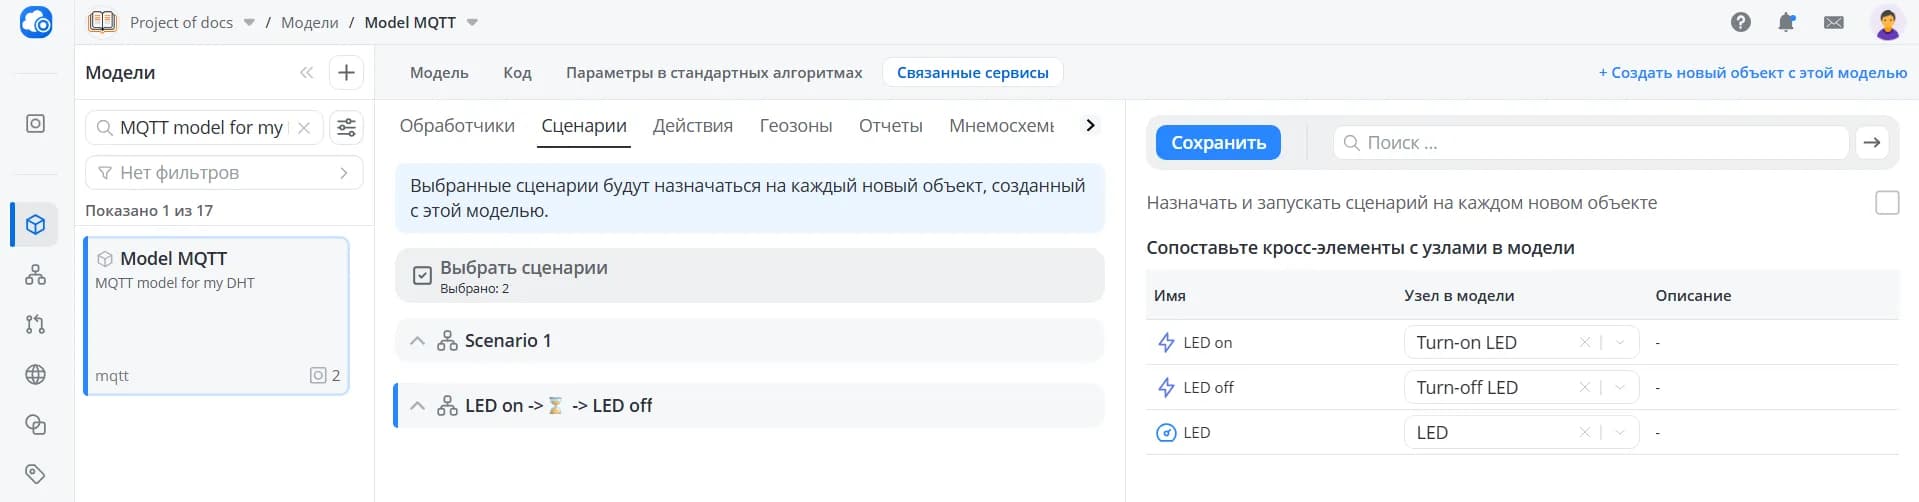Open Параметры в стандартных алгоритмах tab
Screen dimensions: 1919x502
(x=714, y=72)
